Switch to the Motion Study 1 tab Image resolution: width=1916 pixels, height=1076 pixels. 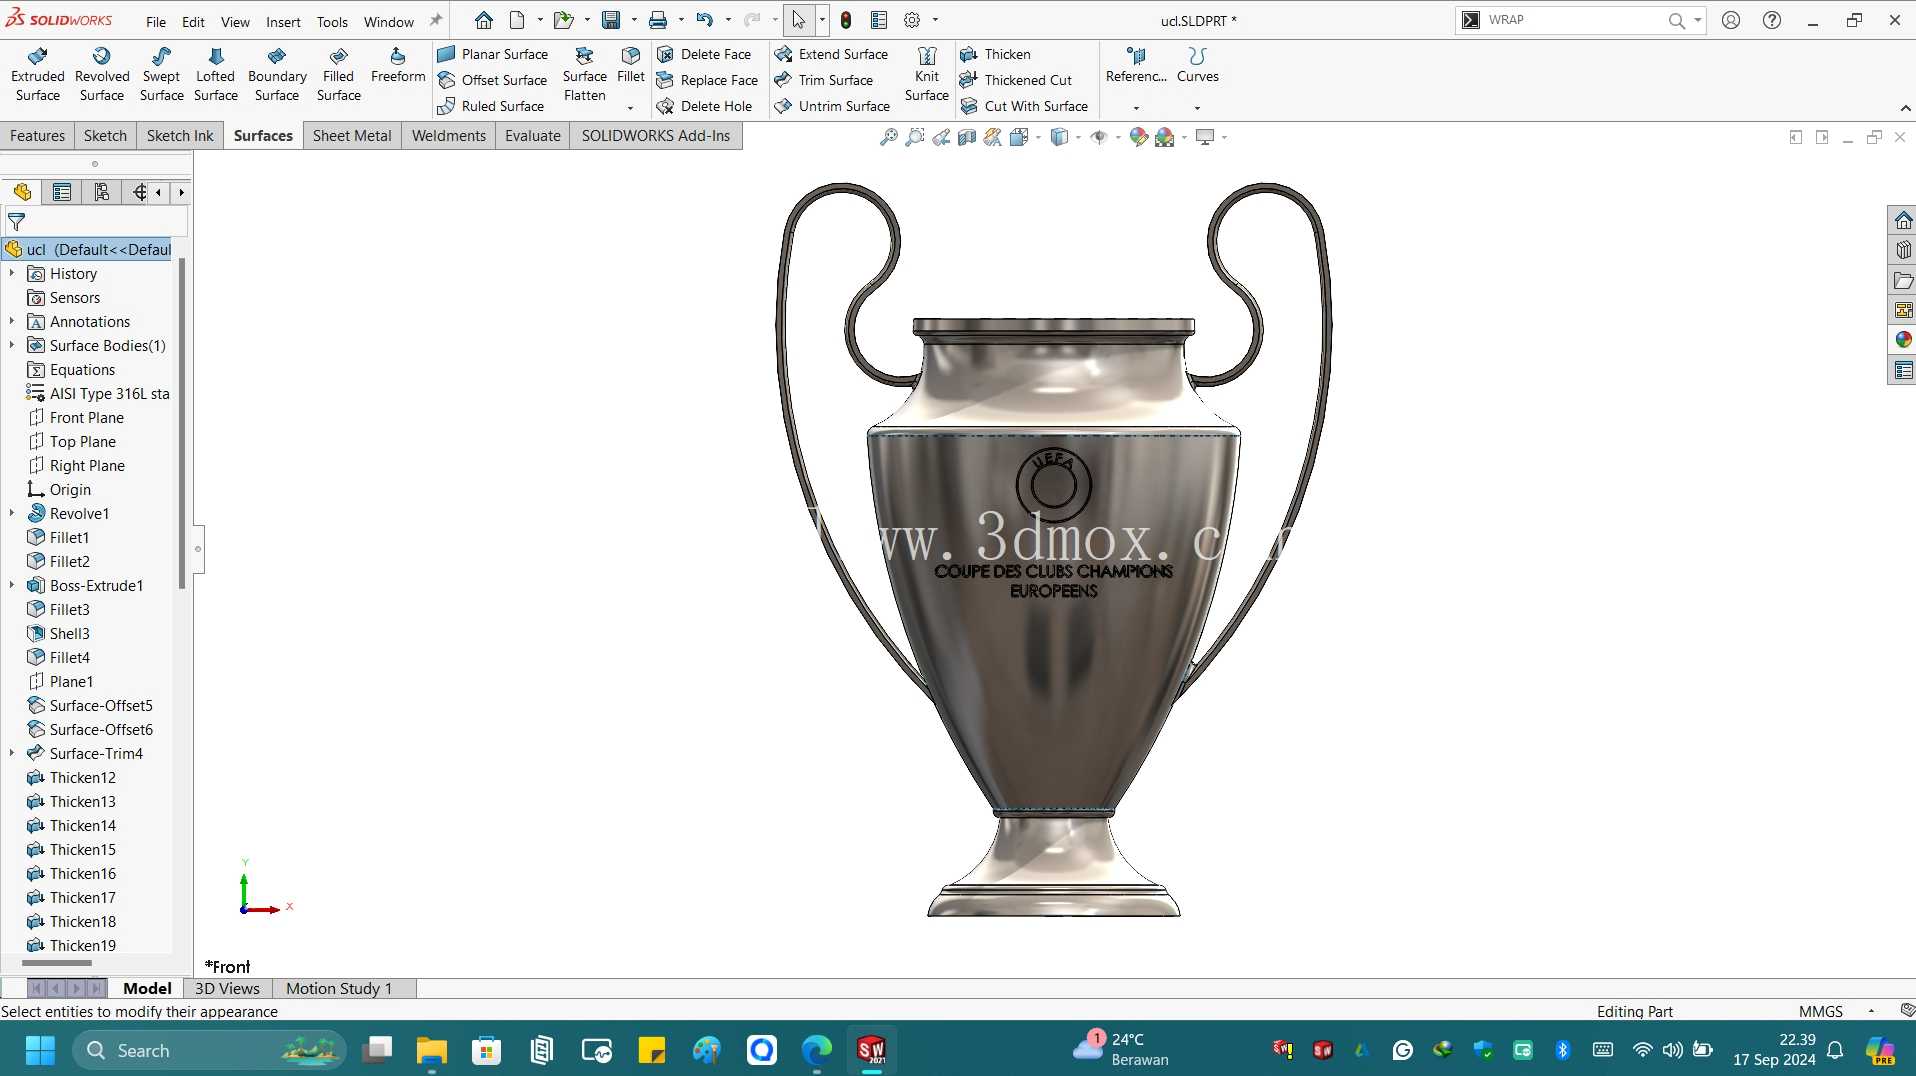pyautogui.click(x=339, y=988)
